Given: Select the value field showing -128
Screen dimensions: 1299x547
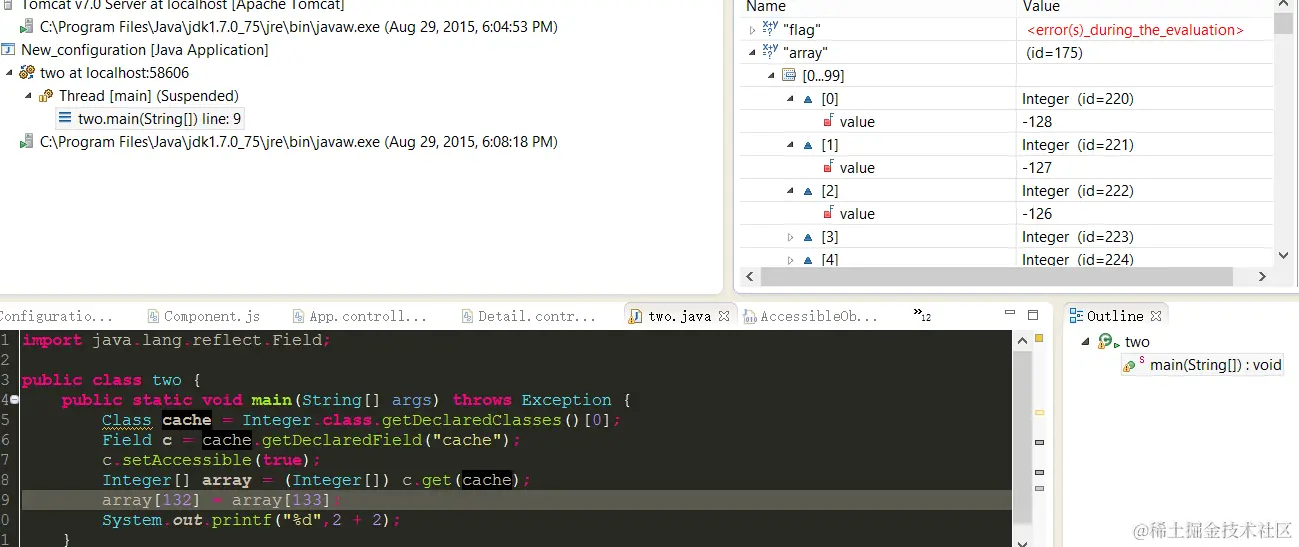Looking at the screenshot, I should coord(1037,122).
